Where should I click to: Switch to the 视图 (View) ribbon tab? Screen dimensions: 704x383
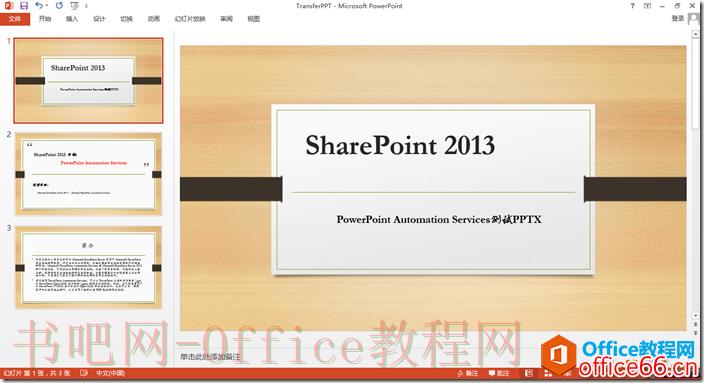click(254, 19)
